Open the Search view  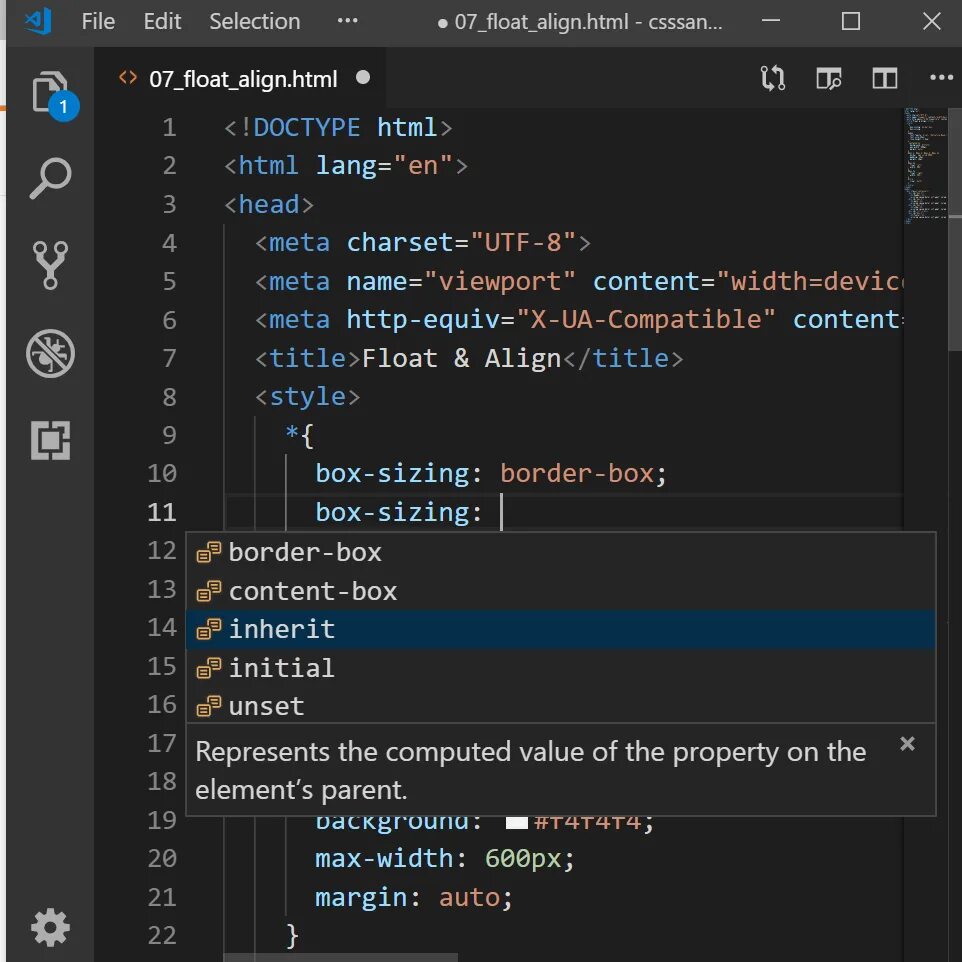pyautogui.click(x=50, y=179)
